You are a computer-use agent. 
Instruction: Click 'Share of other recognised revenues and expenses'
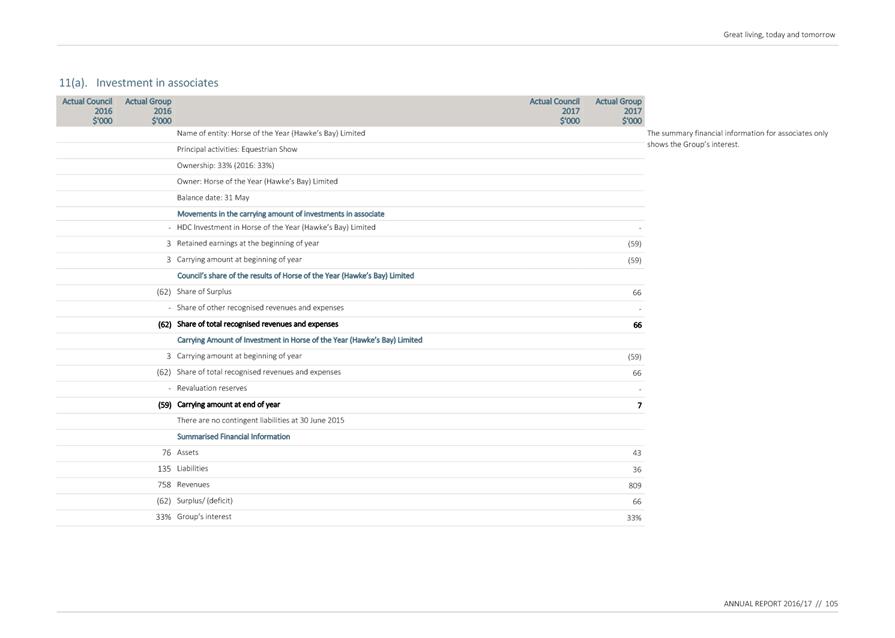pyautogui.click(x=260, y=308)
